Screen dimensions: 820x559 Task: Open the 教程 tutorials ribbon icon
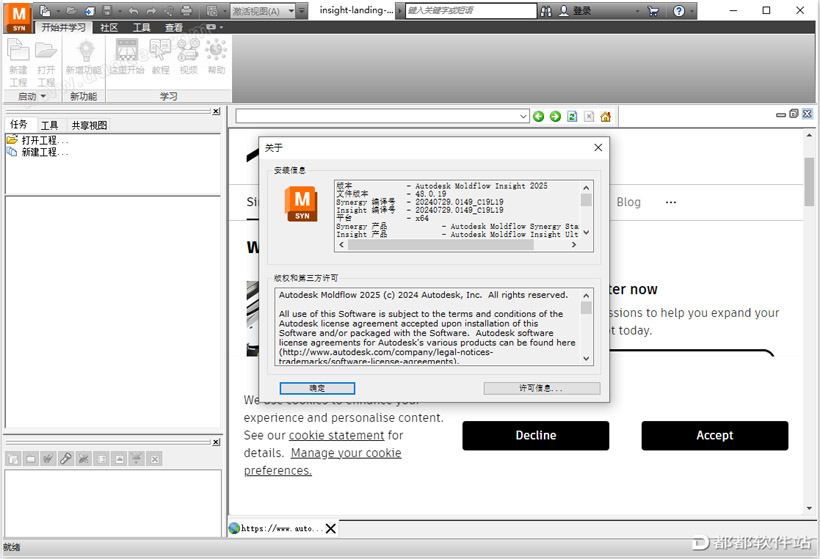161,58
